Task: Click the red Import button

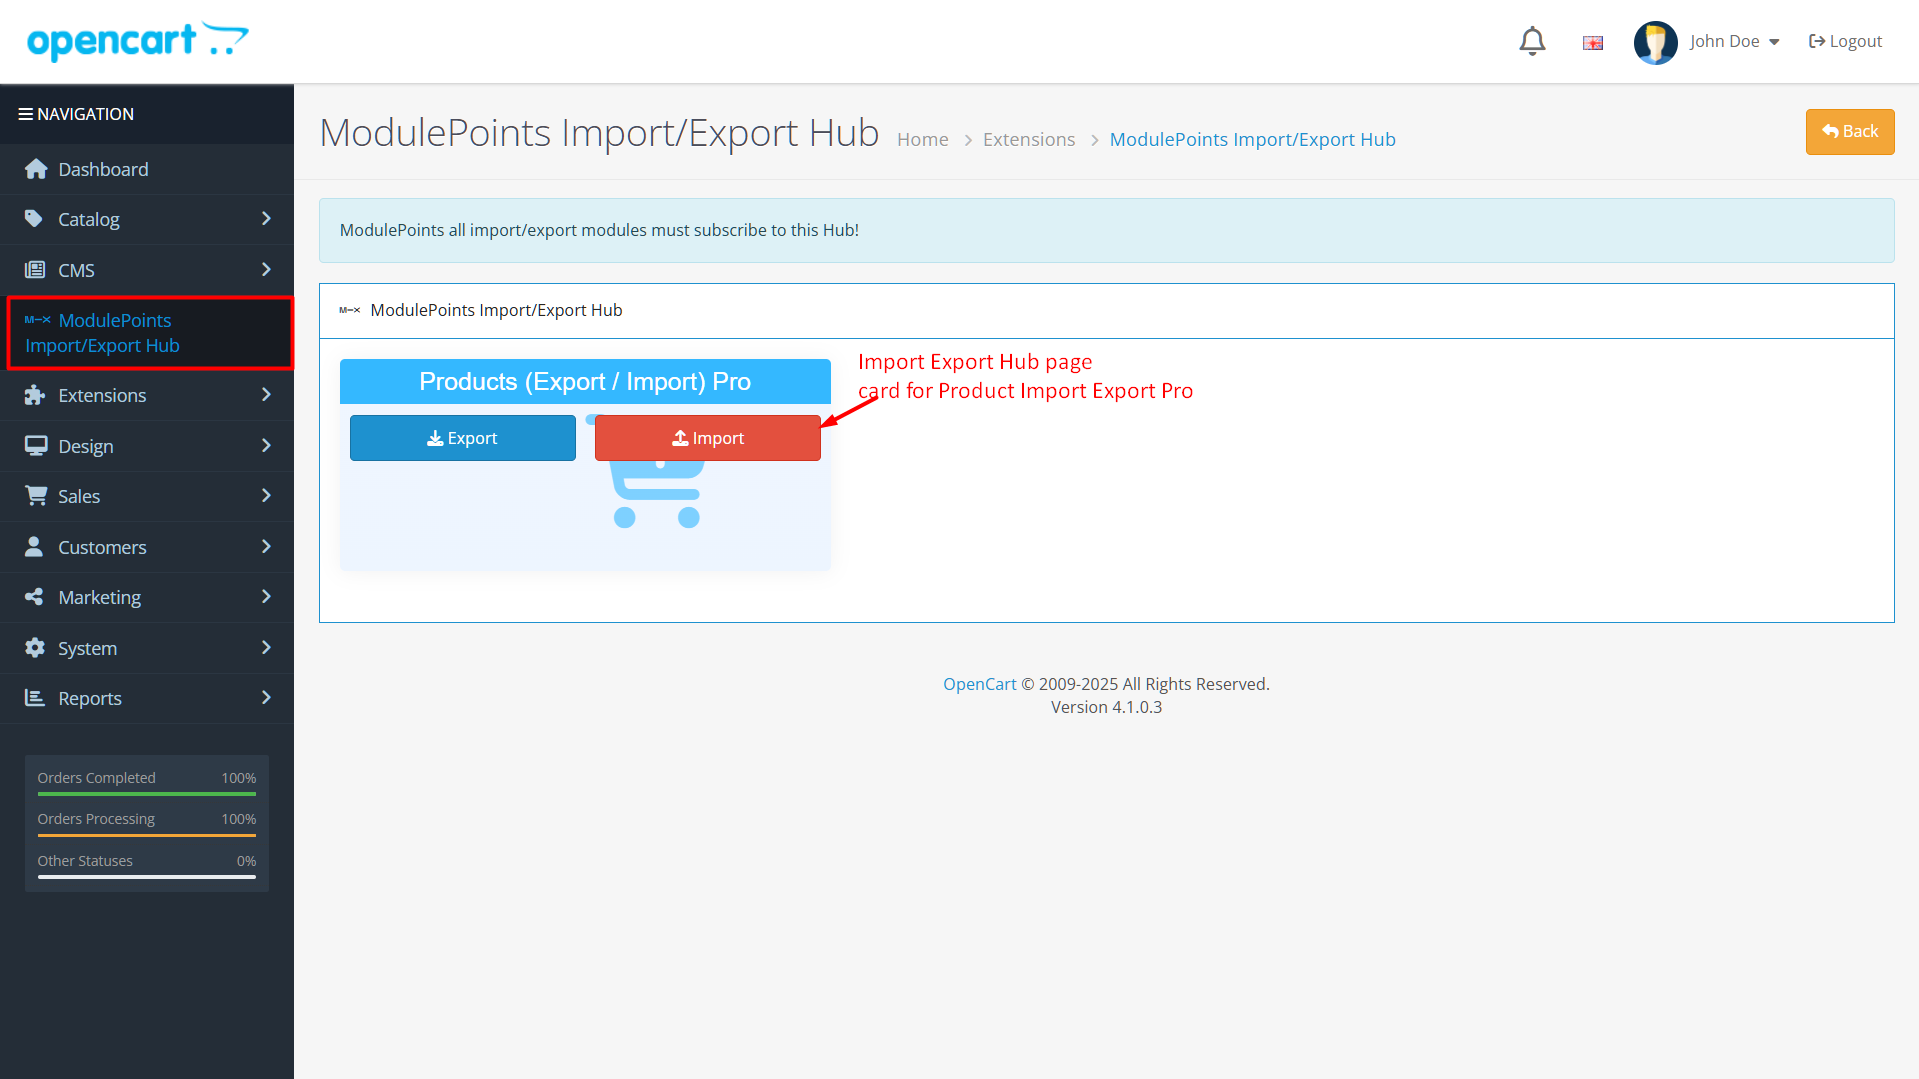Action: click(x=708, y=438)
